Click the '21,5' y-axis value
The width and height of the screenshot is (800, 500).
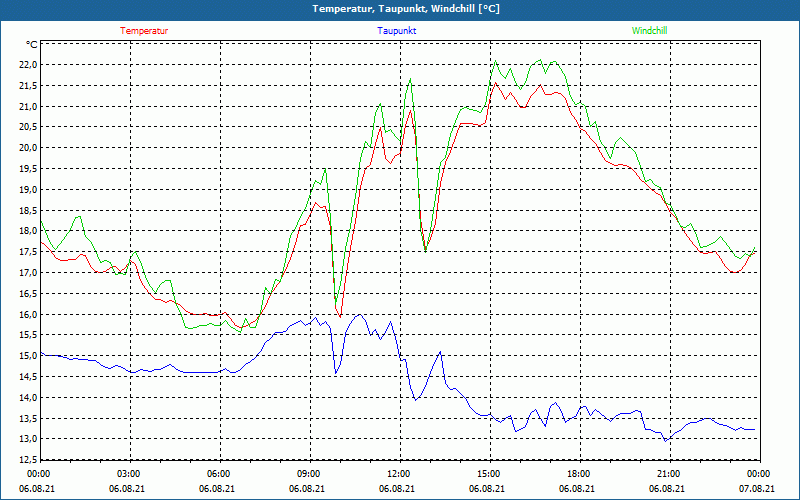[x=28, y=86]
